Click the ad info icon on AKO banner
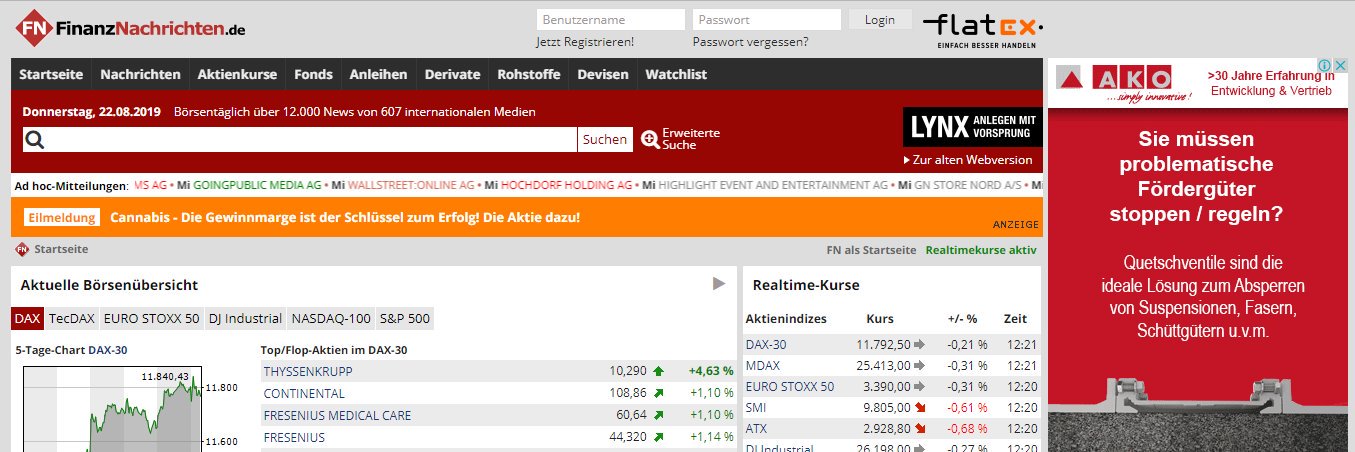Image resolution: width=1355 pixels, height=452 pixels. (1324, 66)
